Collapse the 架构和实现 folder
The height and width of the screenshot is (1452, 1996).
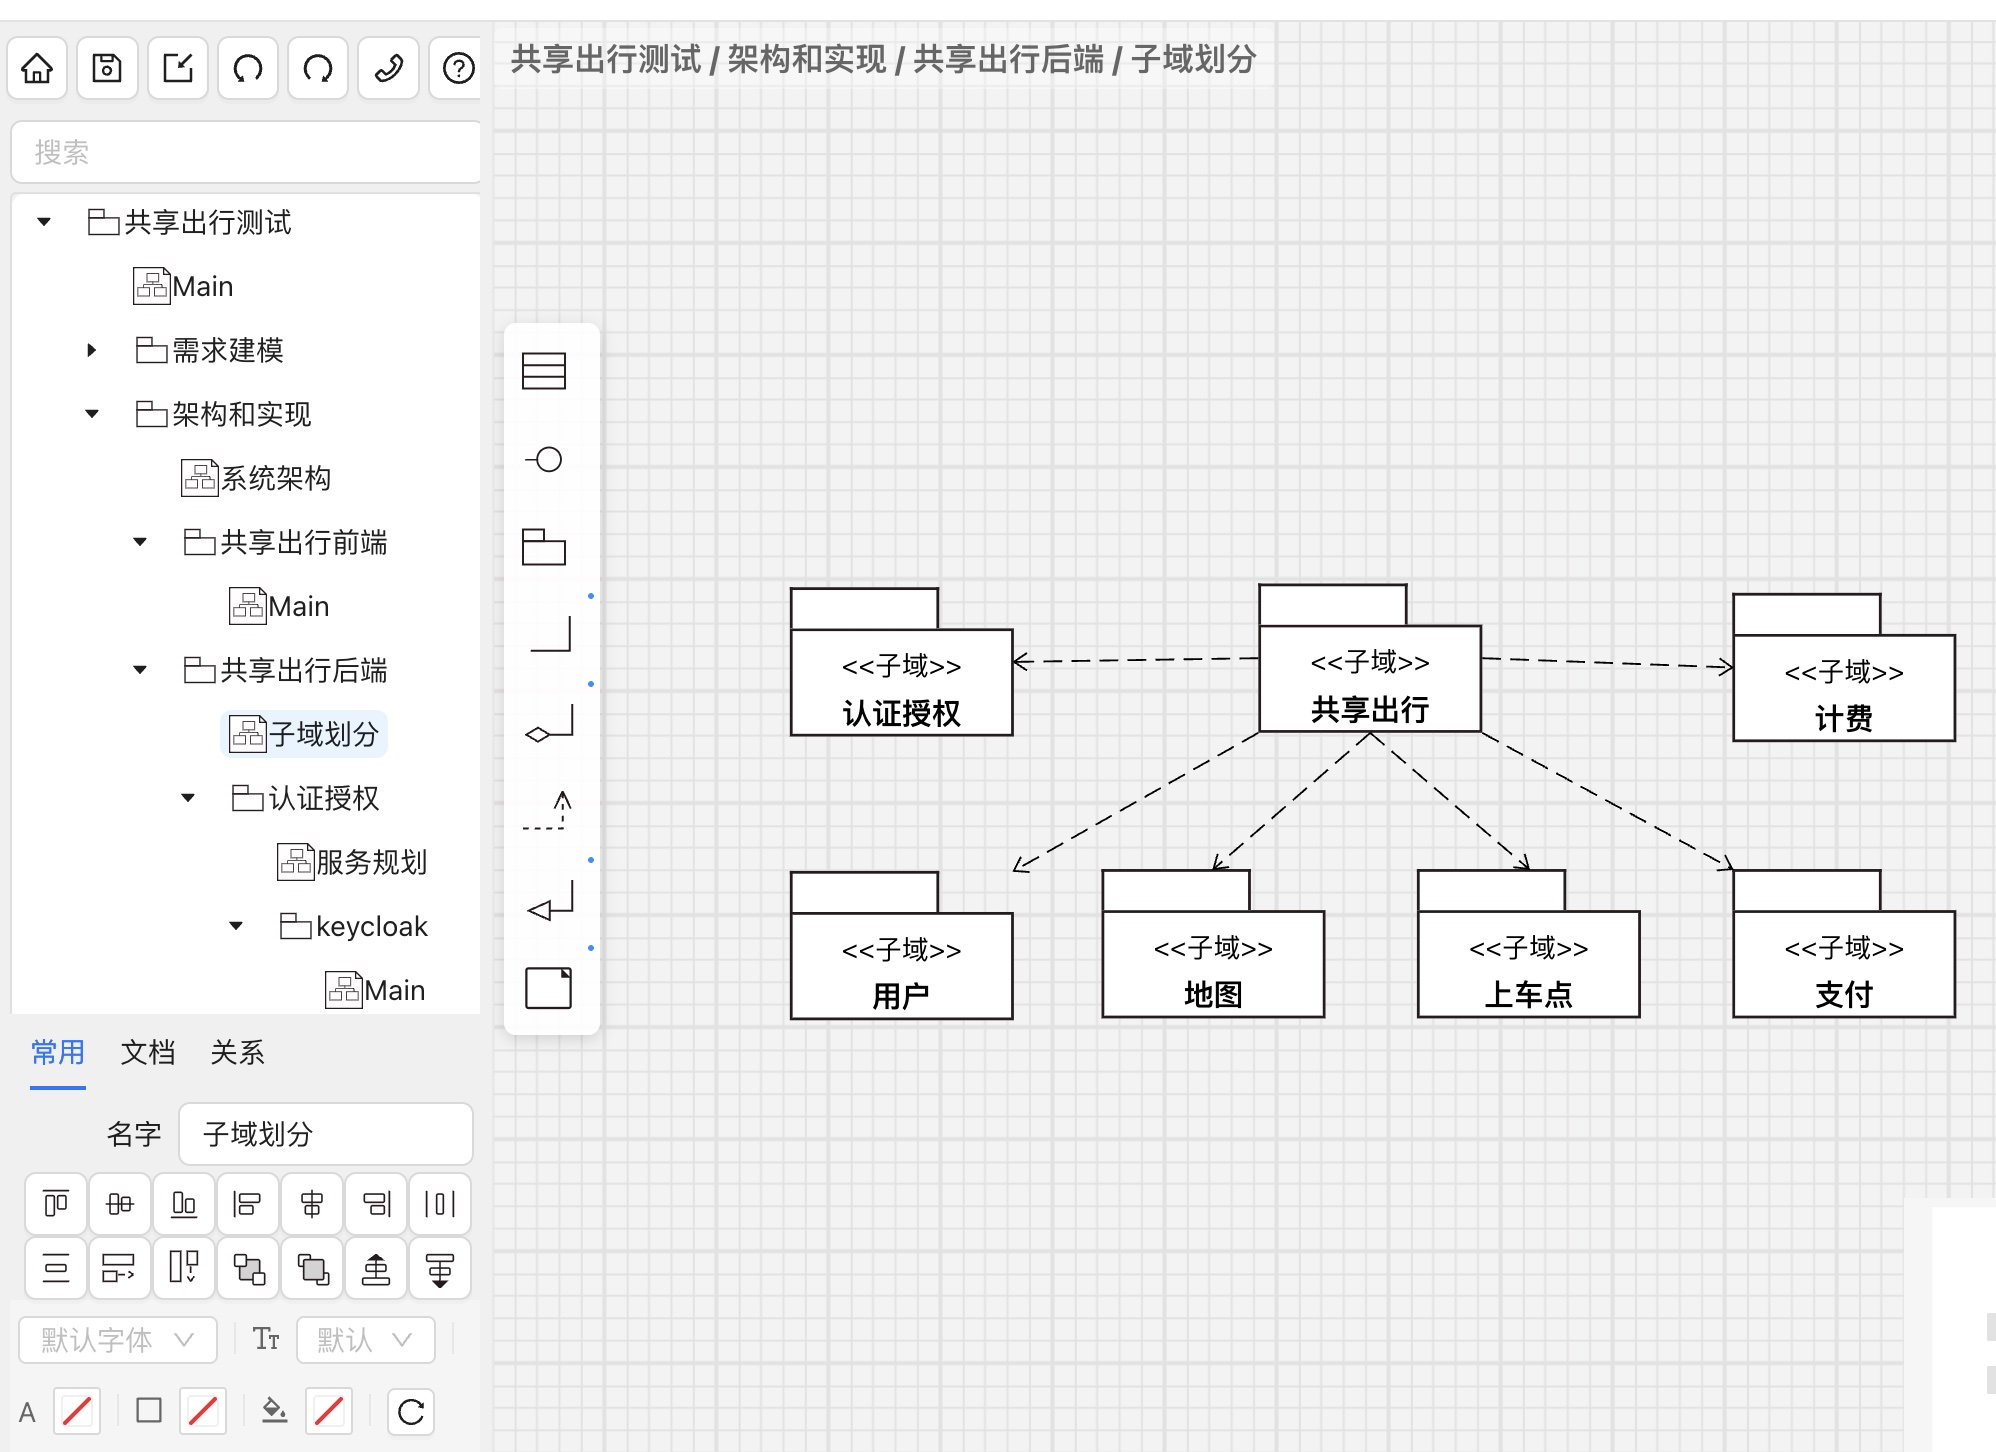(x=92, y=414)
